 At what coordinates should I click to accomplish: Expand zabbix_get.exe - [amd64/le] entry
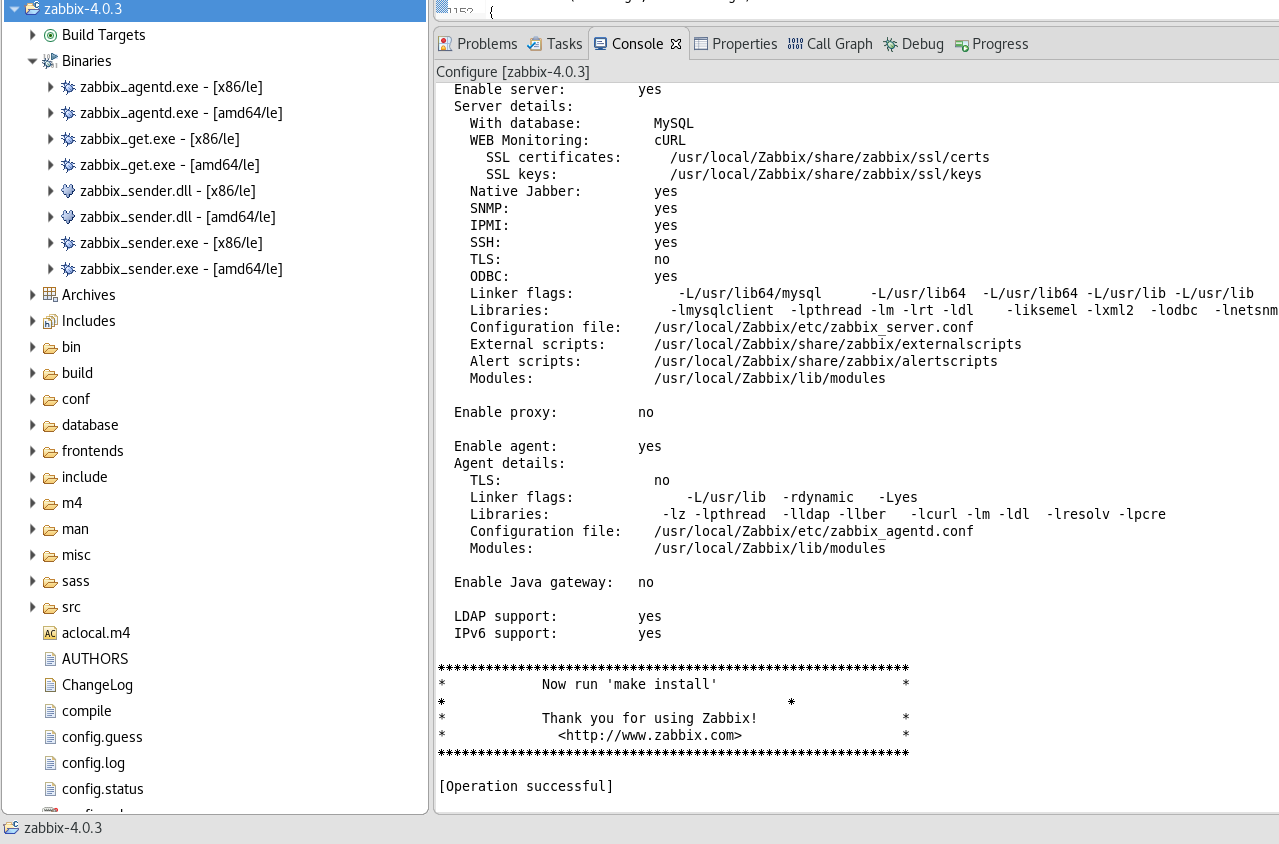(51, 165)
